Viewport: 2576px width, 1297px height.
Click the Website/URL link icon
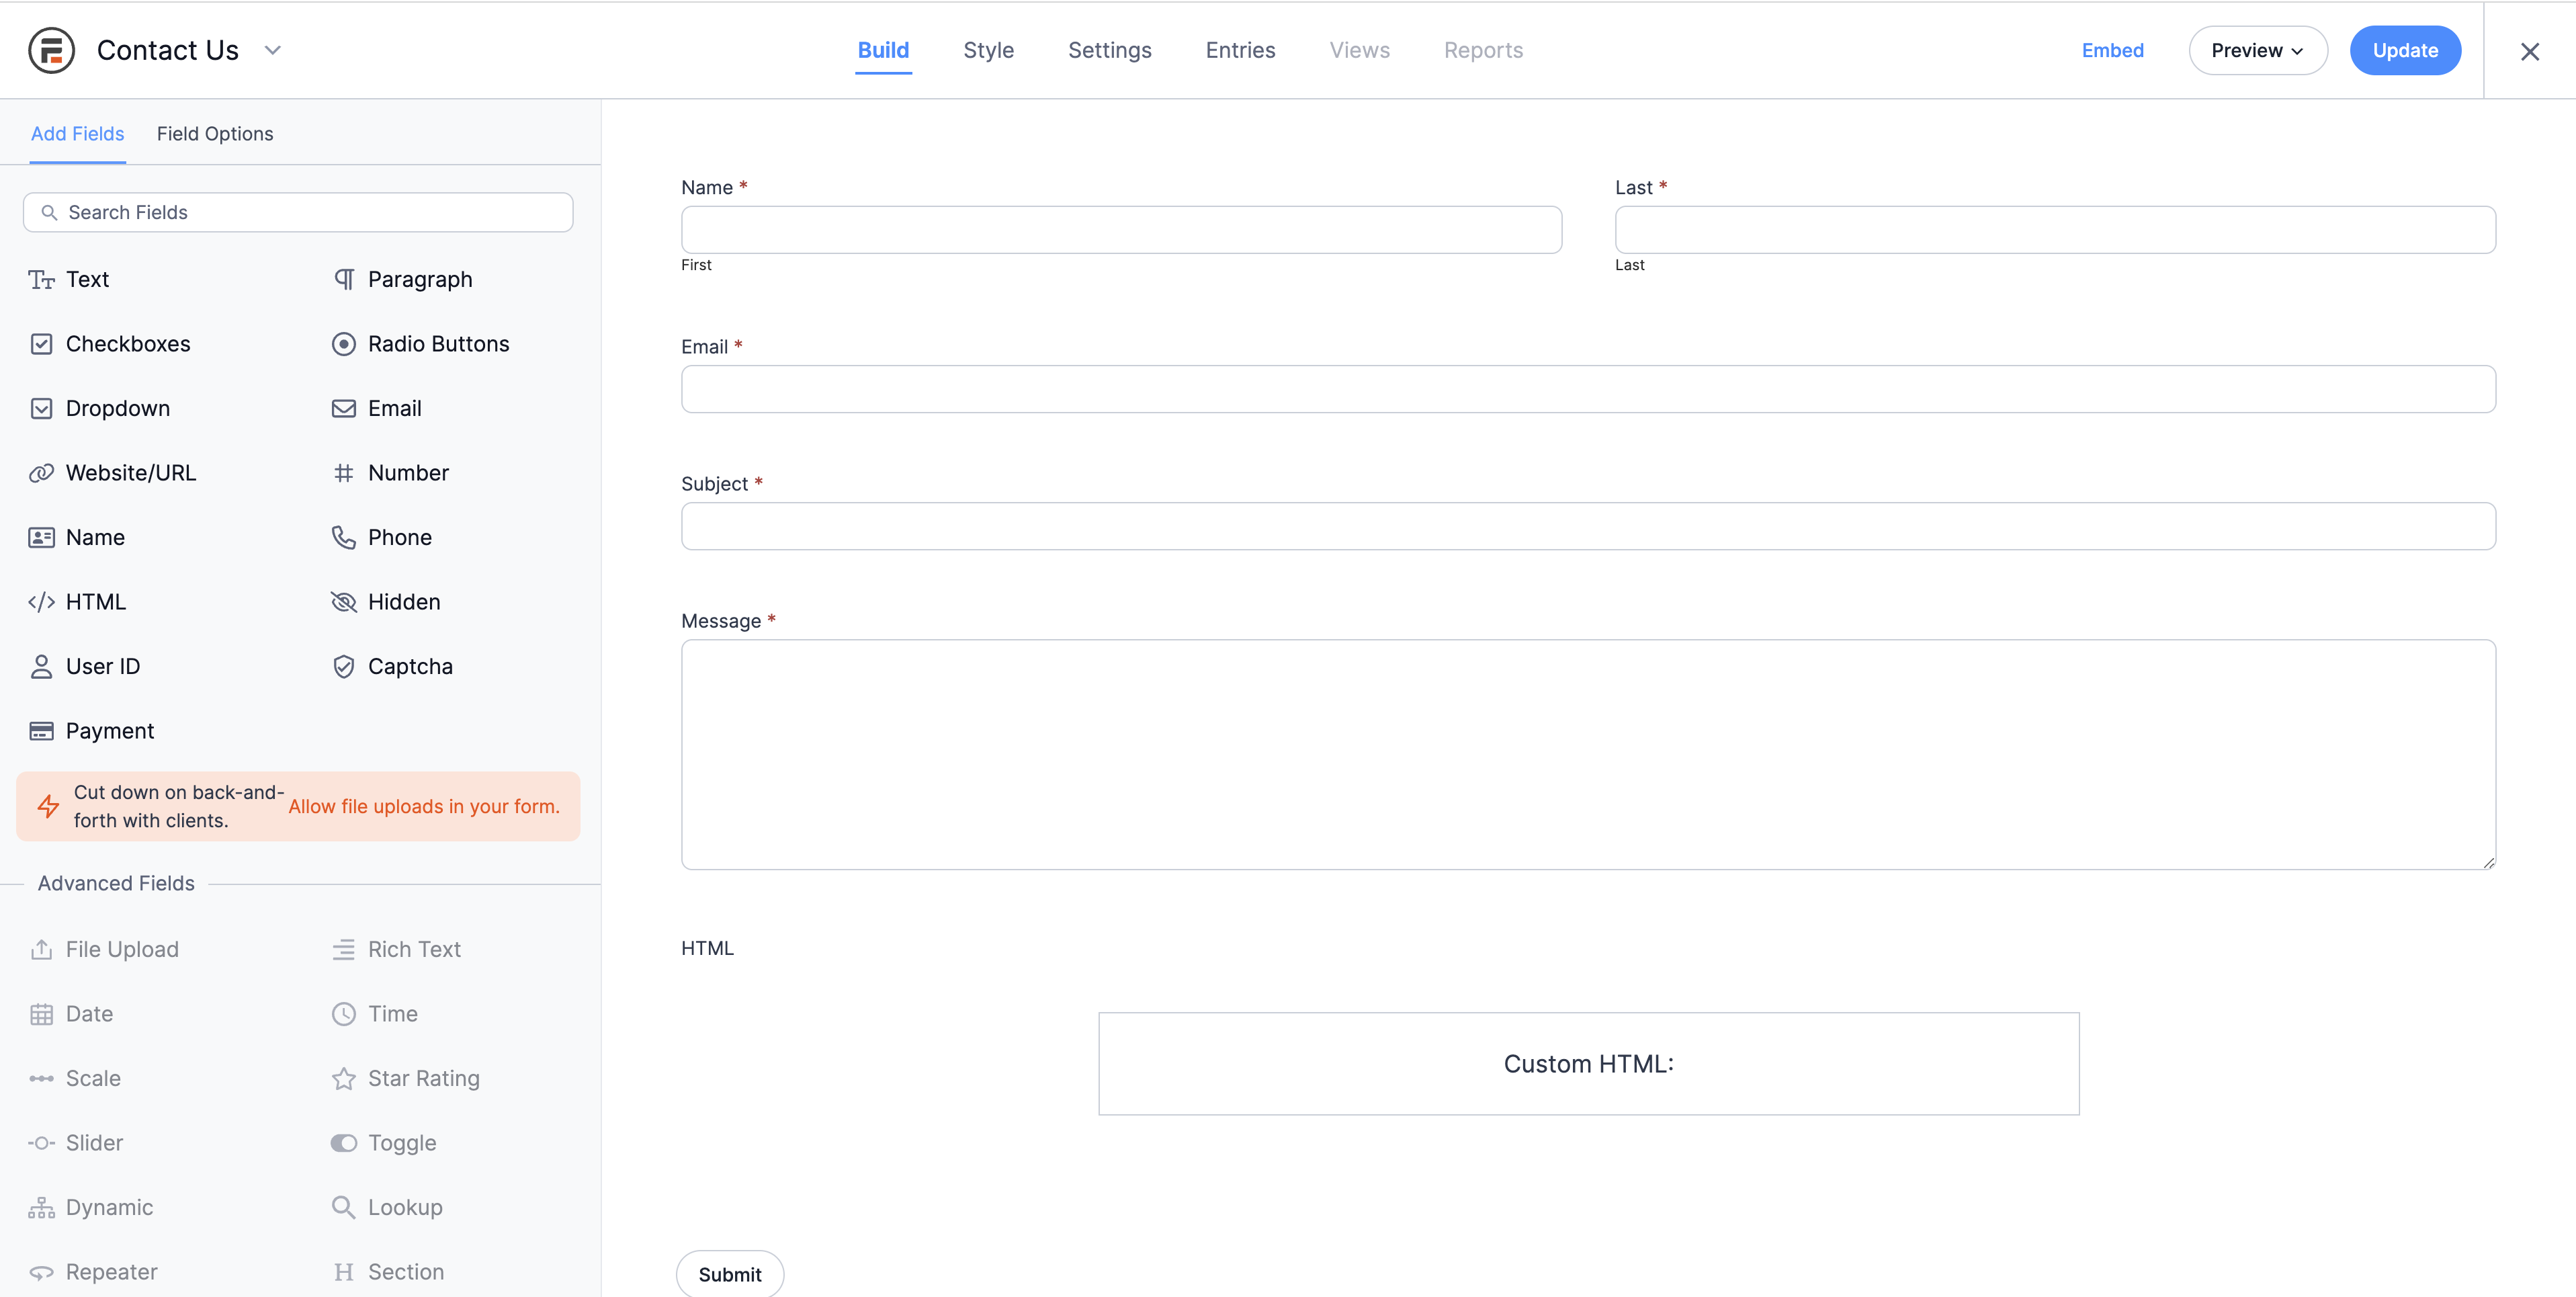[41, 473]
